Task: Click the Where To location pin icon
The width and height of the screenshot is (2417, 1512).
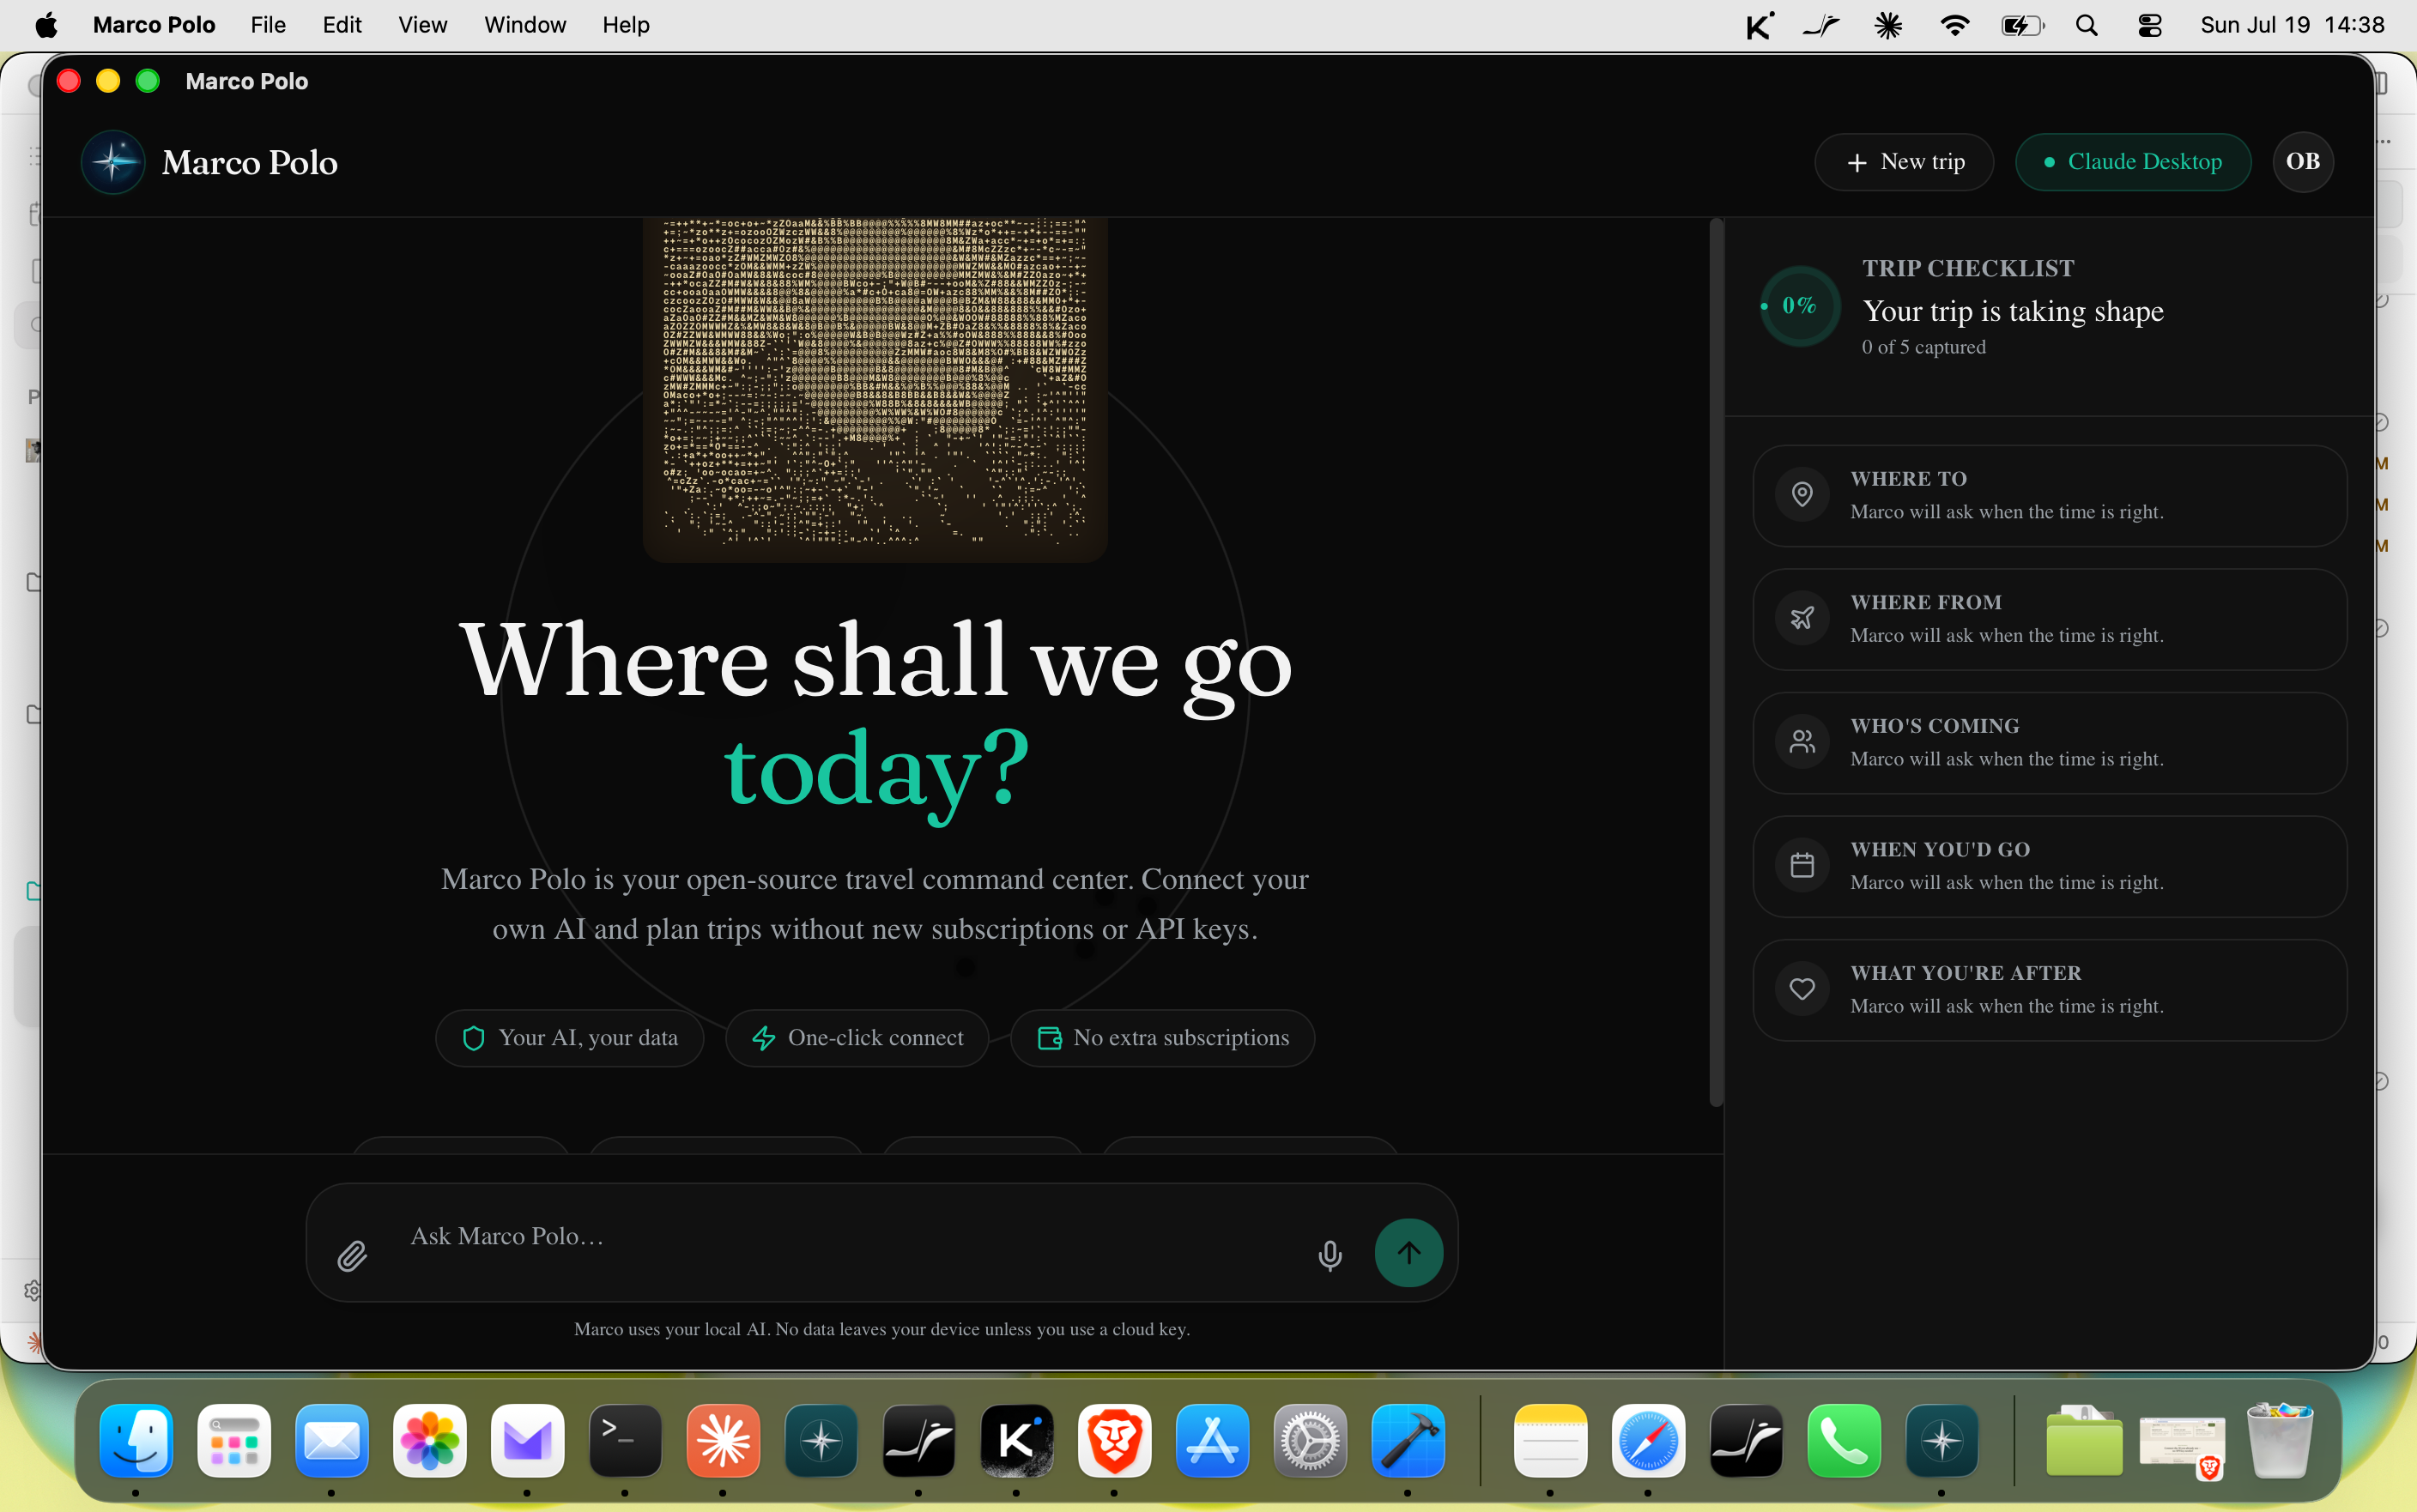Action: coord(1802,494)
